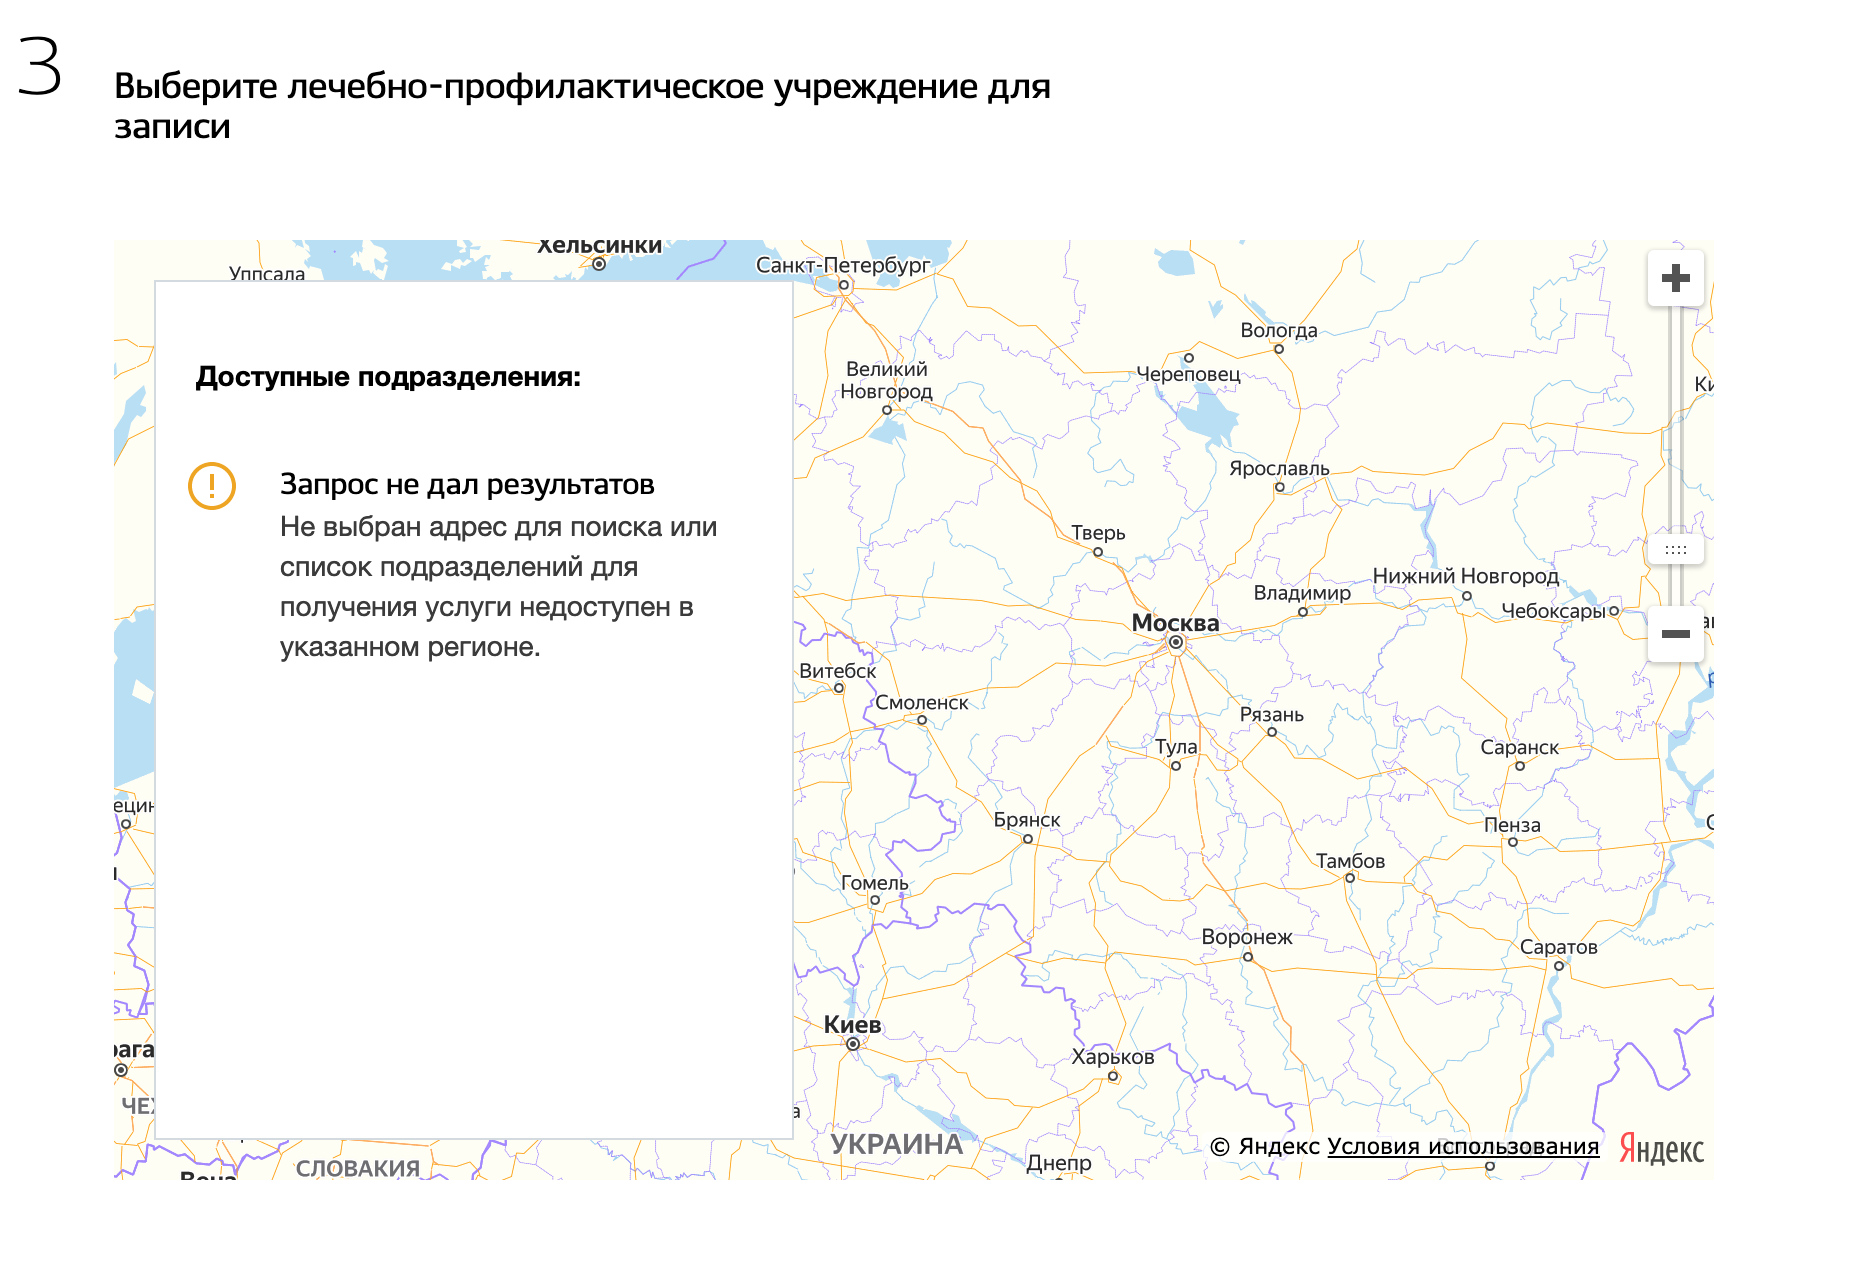
Task: Select Саратов on the map
Action: (1558, 947)
